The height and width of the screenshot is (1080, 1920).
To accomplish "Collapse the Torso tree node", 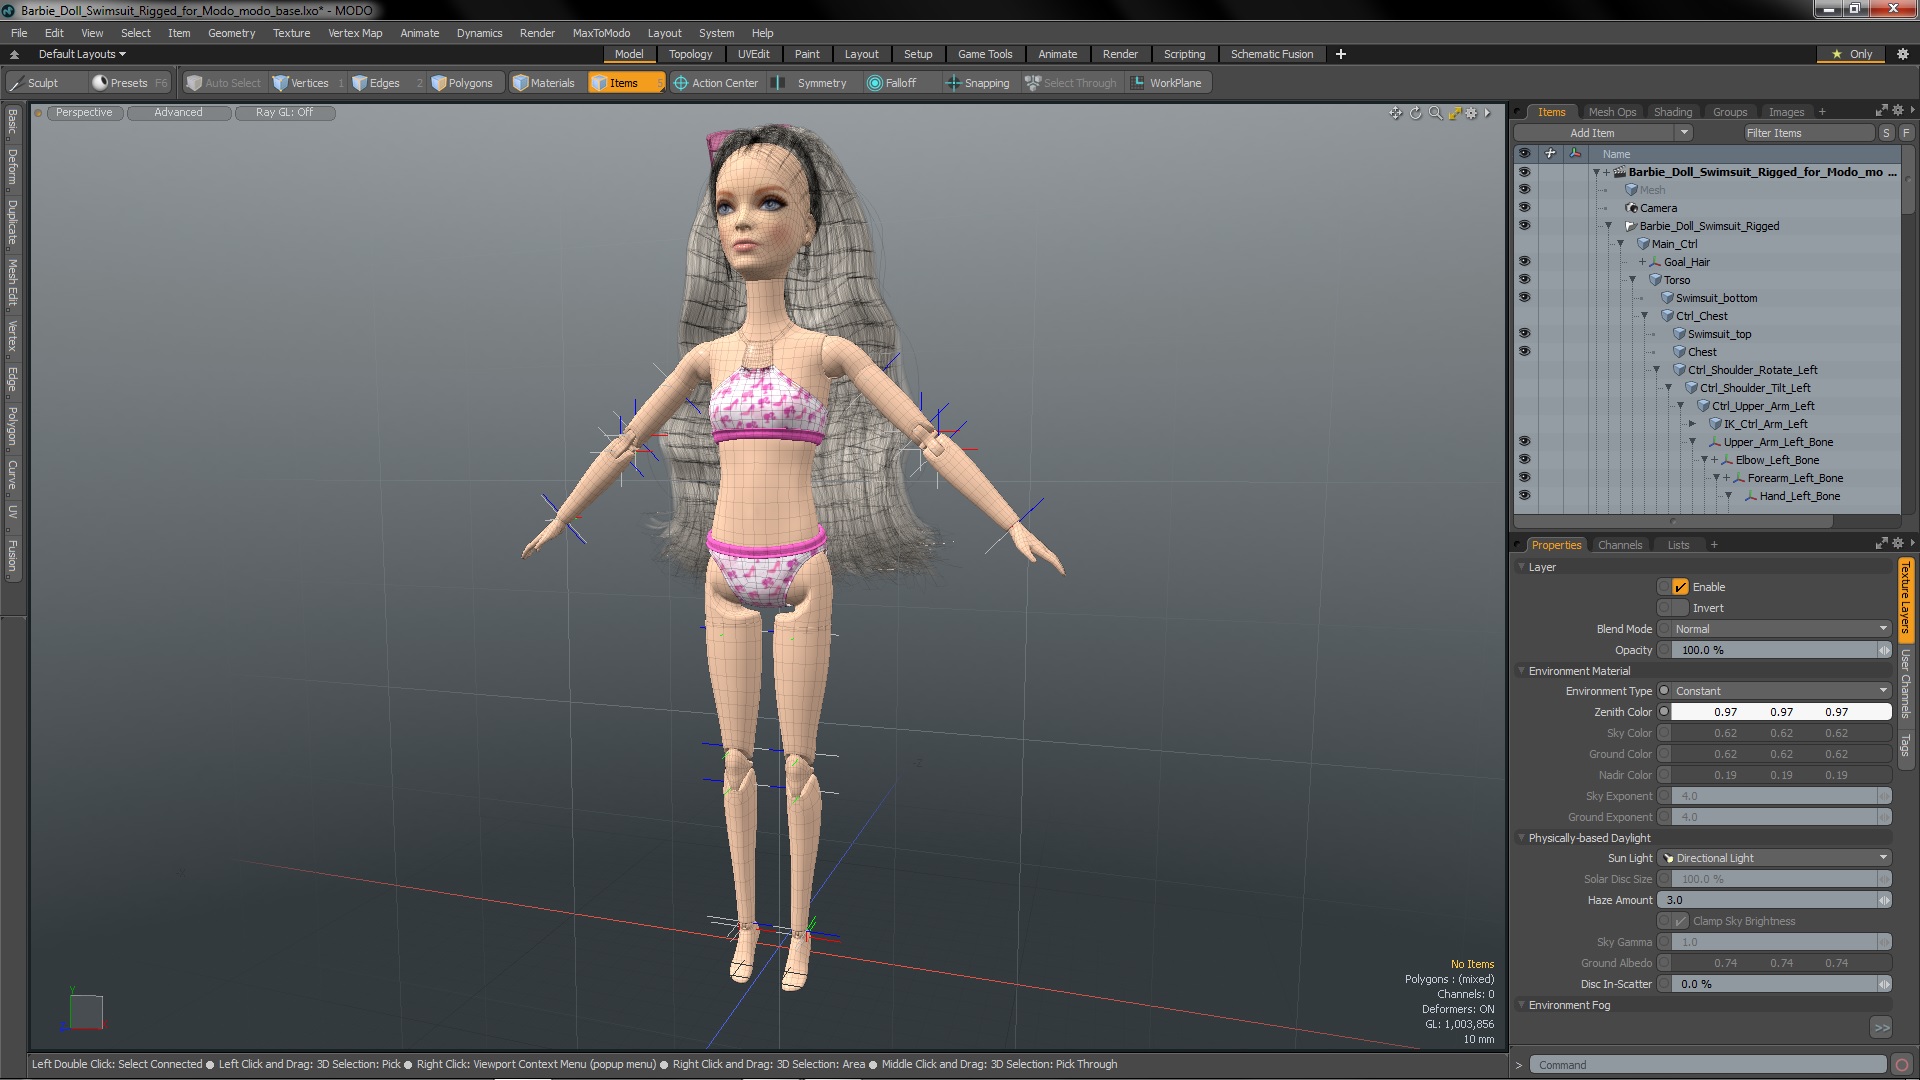I will click(x=1632, y=280).
